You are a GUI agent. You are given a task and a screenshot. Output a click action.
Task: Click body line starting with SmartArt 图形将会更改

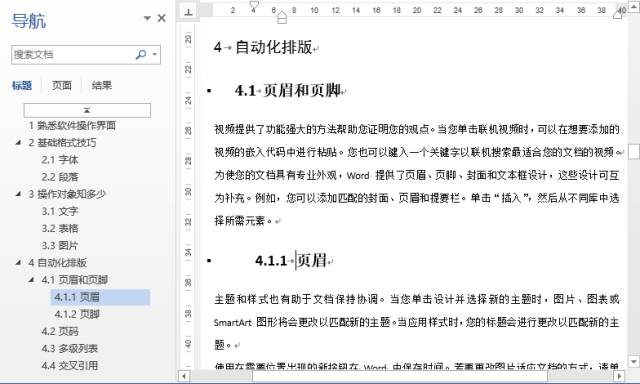pyautogui.click(x=417, y=322)
